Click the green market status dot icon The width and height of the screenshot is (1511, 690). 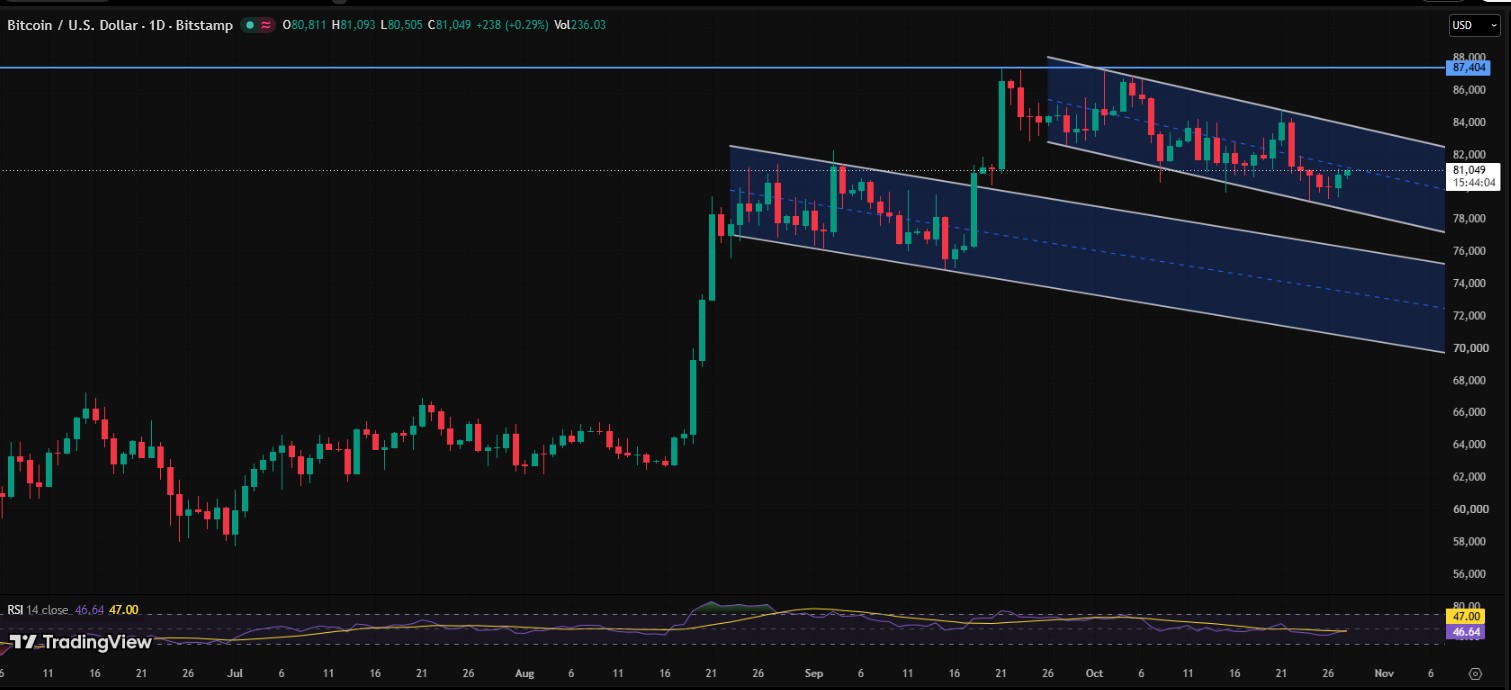(249, 25)
